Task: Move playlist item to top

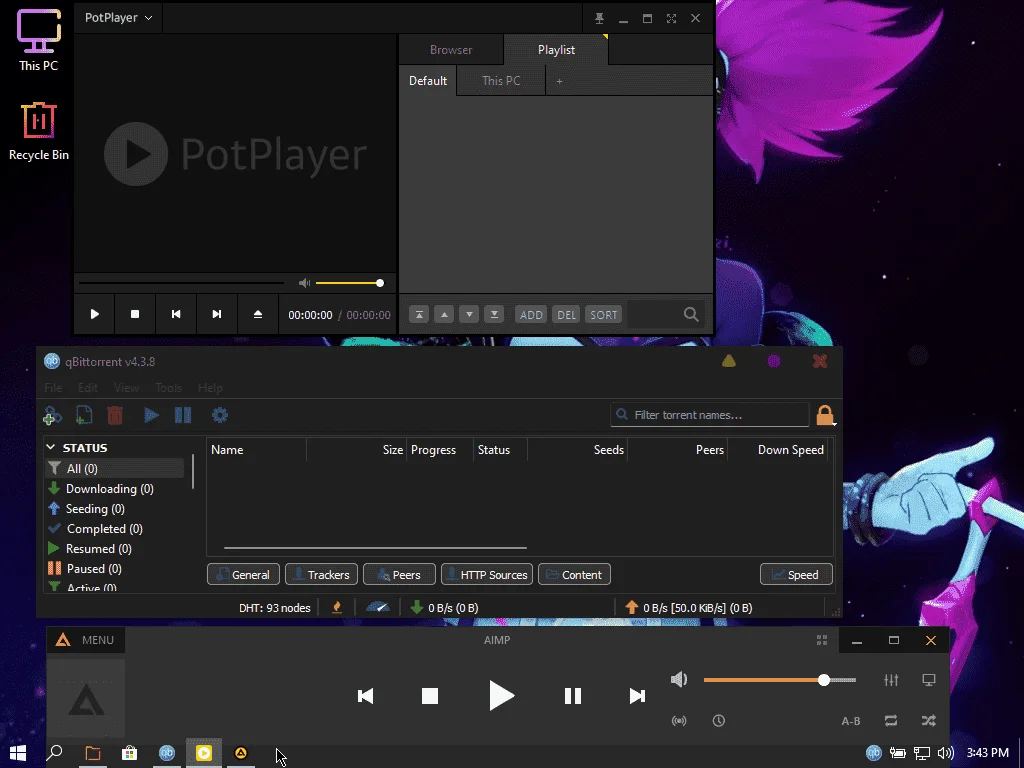Action: coord(419,315)
